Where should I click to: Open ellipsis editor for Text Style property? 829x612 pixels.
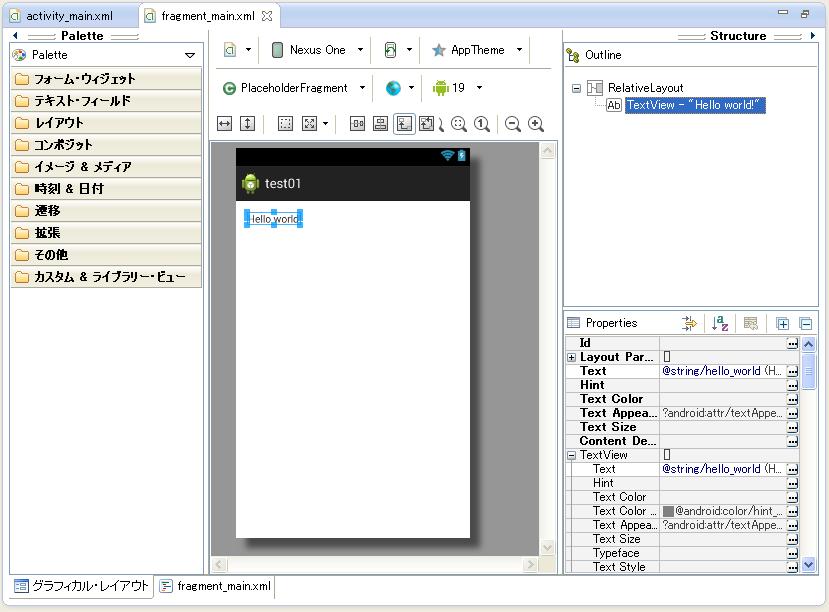pyautogui.click(x=792, y=567)
